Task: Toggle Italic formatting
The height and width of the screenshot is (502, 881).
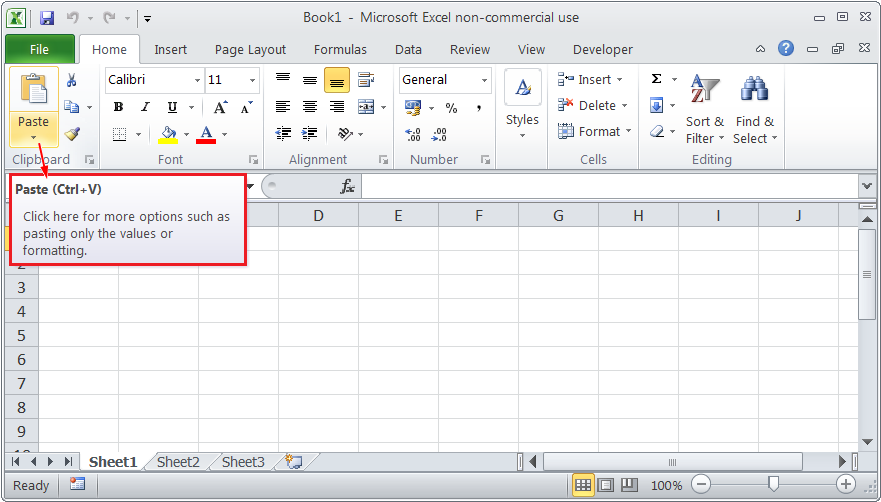Action: click(146, 107)
